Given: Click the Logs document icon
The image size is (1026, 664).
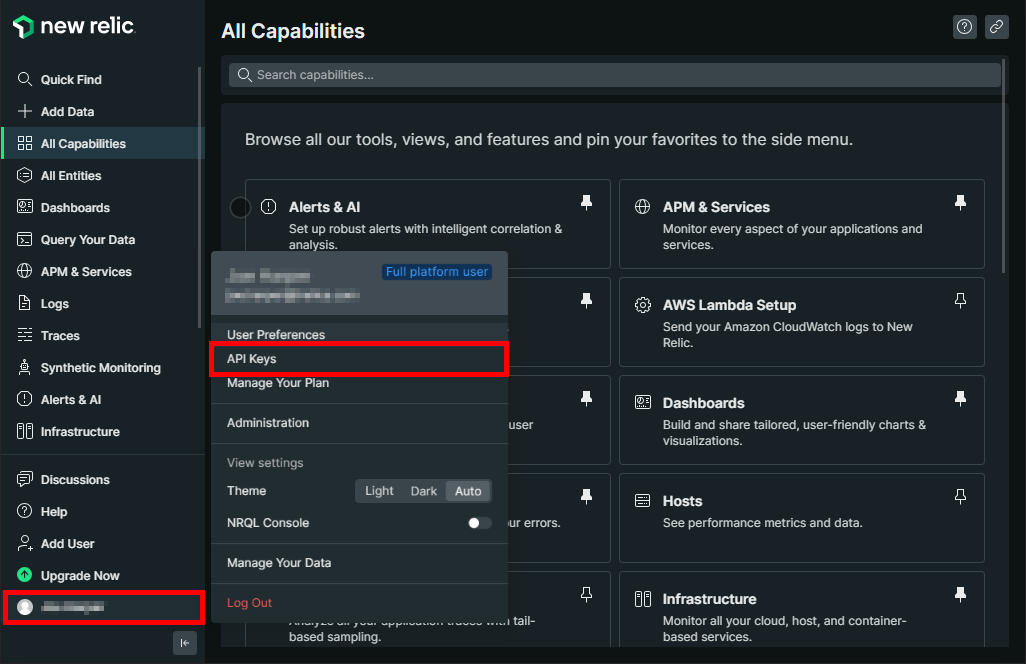Looking at the screenshot, I should point(25,303).
